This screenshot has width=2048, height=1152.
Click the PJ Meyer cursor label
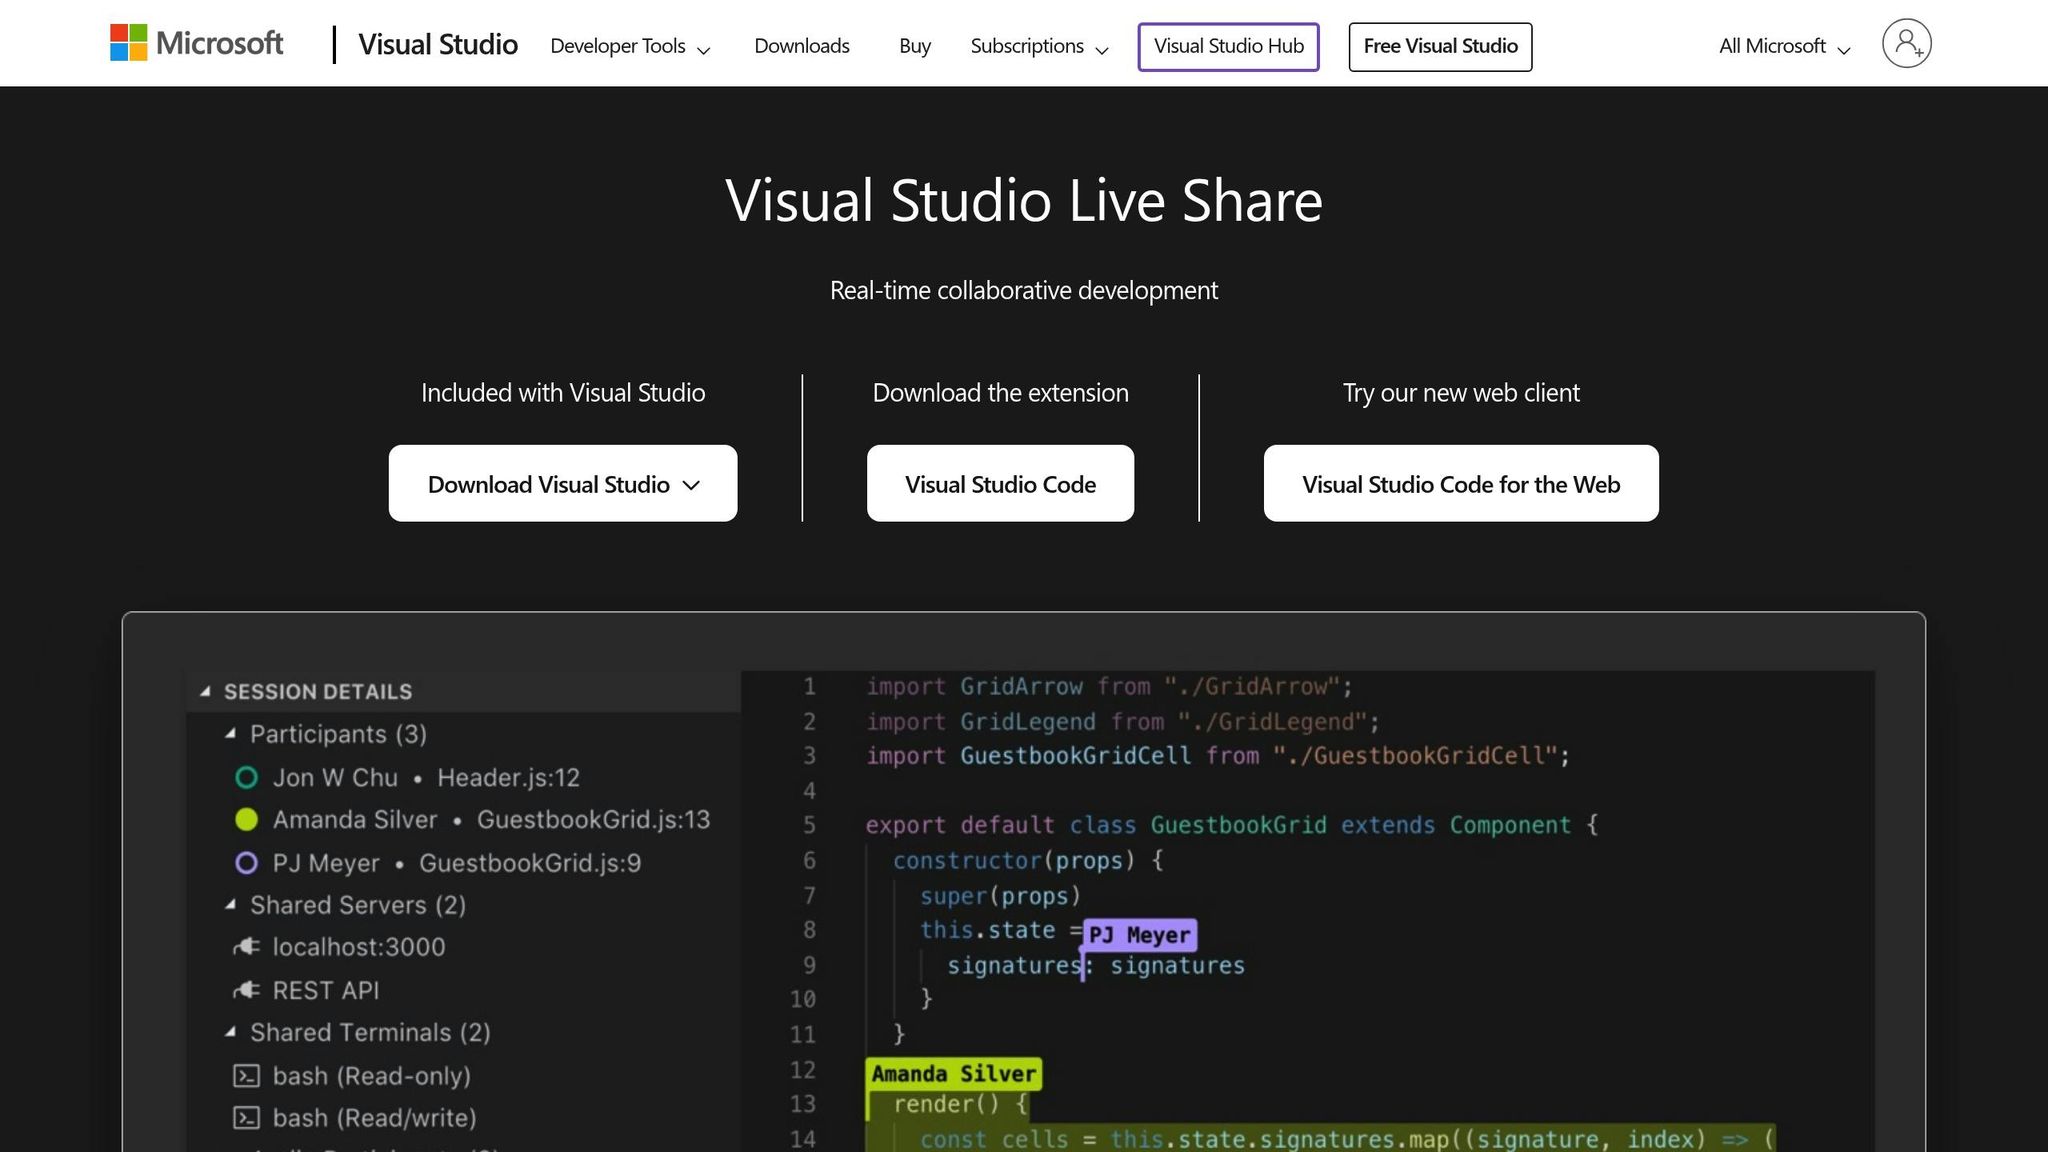[1140, 935]
